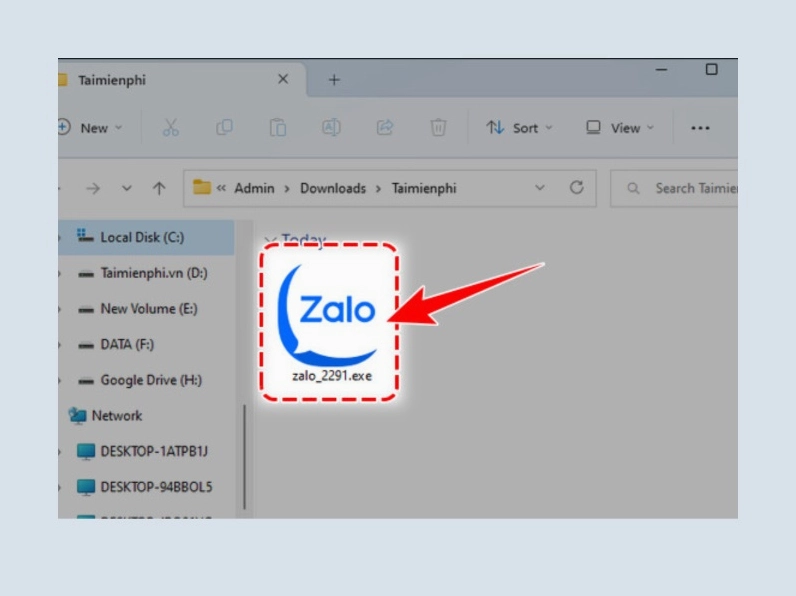Click the Delete trash icon
Screen dimensions: 796x596
[x=438, y=127]
